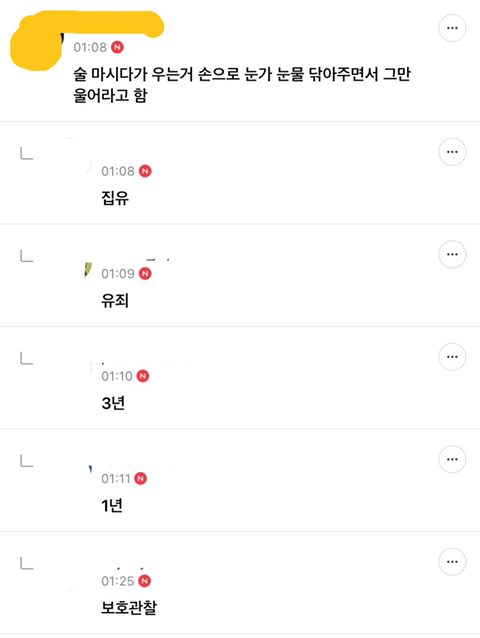Select the reply text 보호관찰

click(129, 608)
